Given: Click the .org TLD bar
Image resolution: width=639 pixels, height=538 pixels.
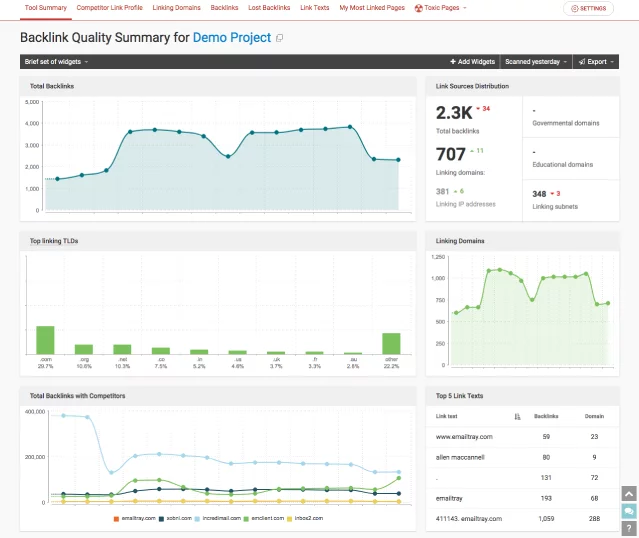Looking at the screenshot, I should tap(84, 349).
